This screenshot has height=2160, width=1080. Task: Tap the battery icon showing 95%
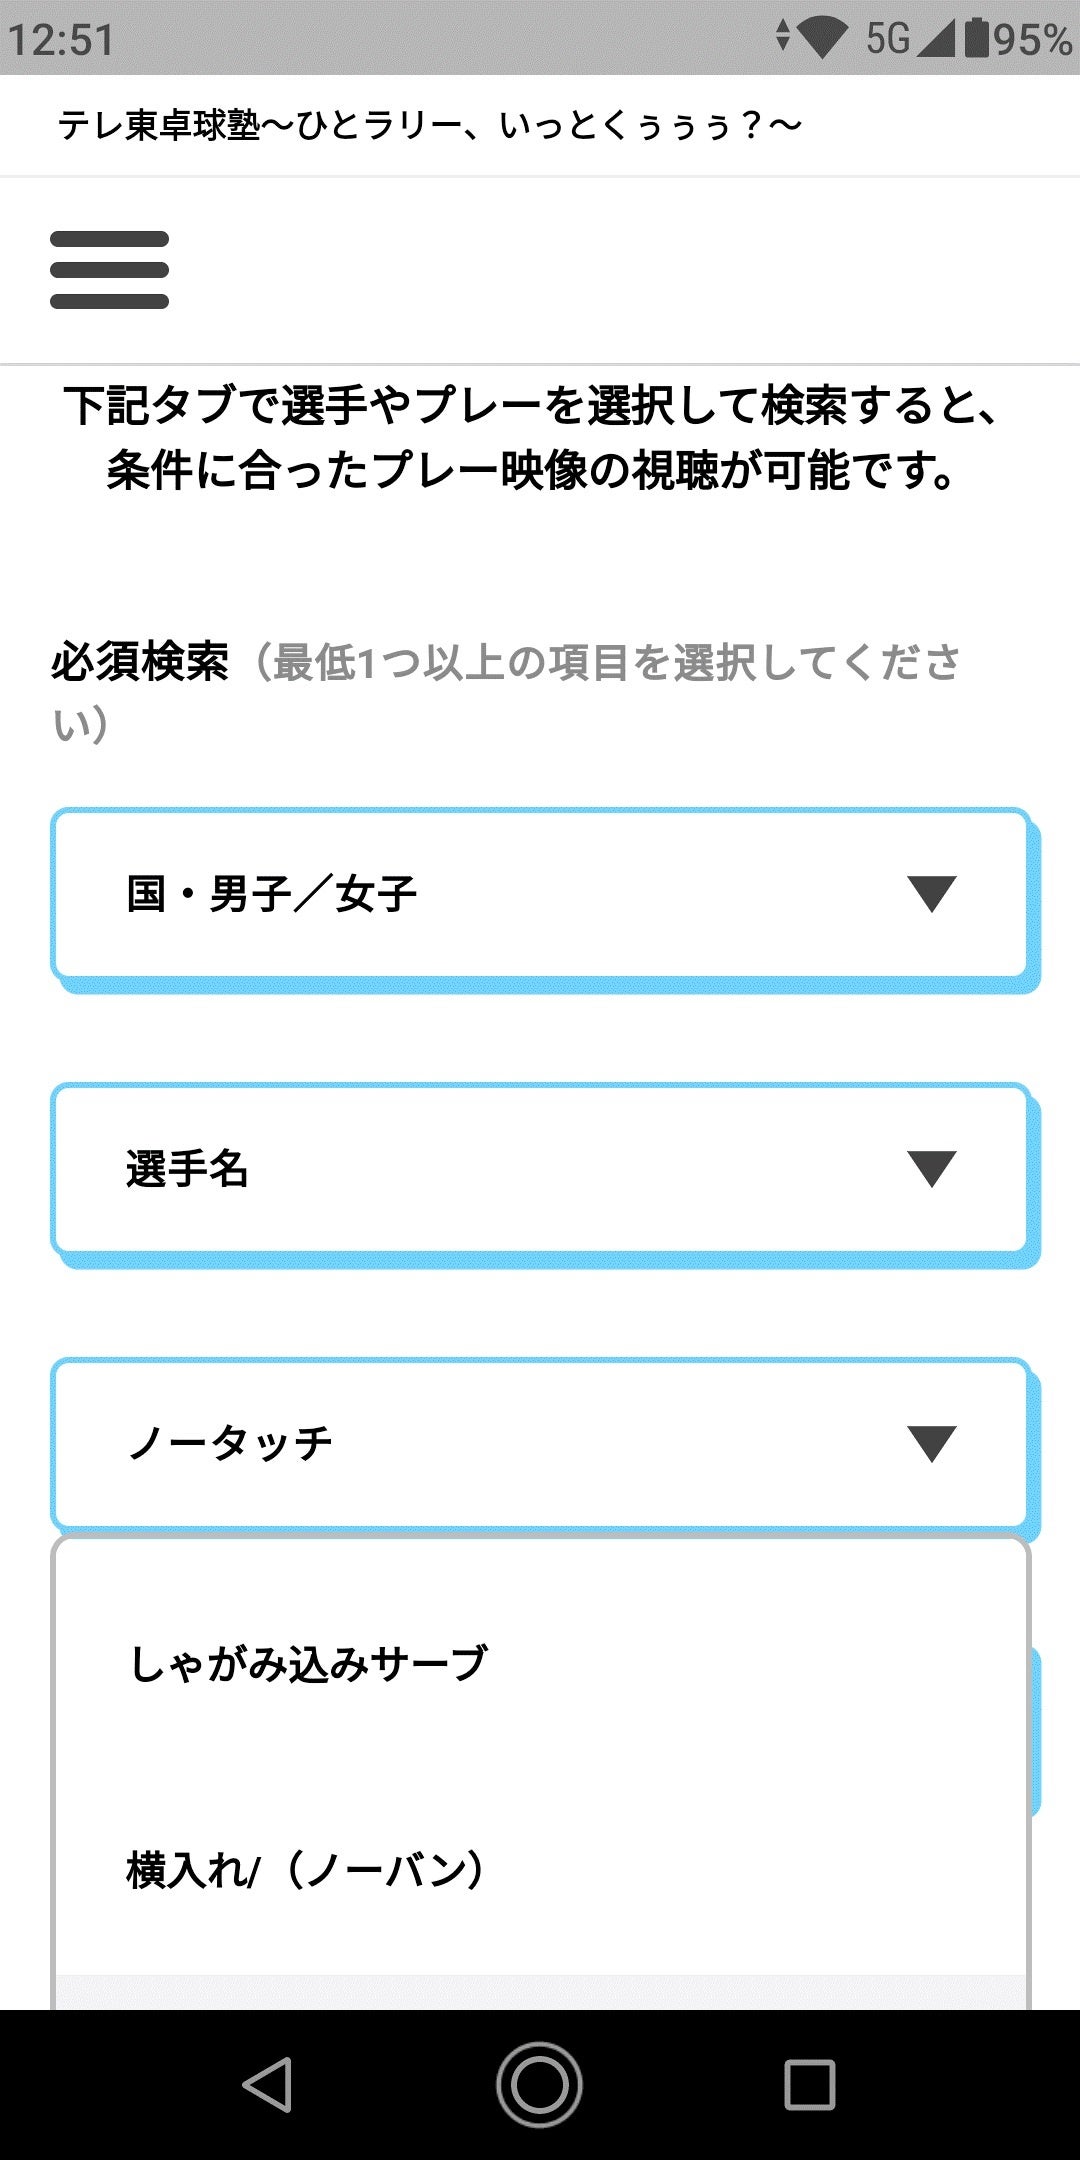tap(977, 39)
